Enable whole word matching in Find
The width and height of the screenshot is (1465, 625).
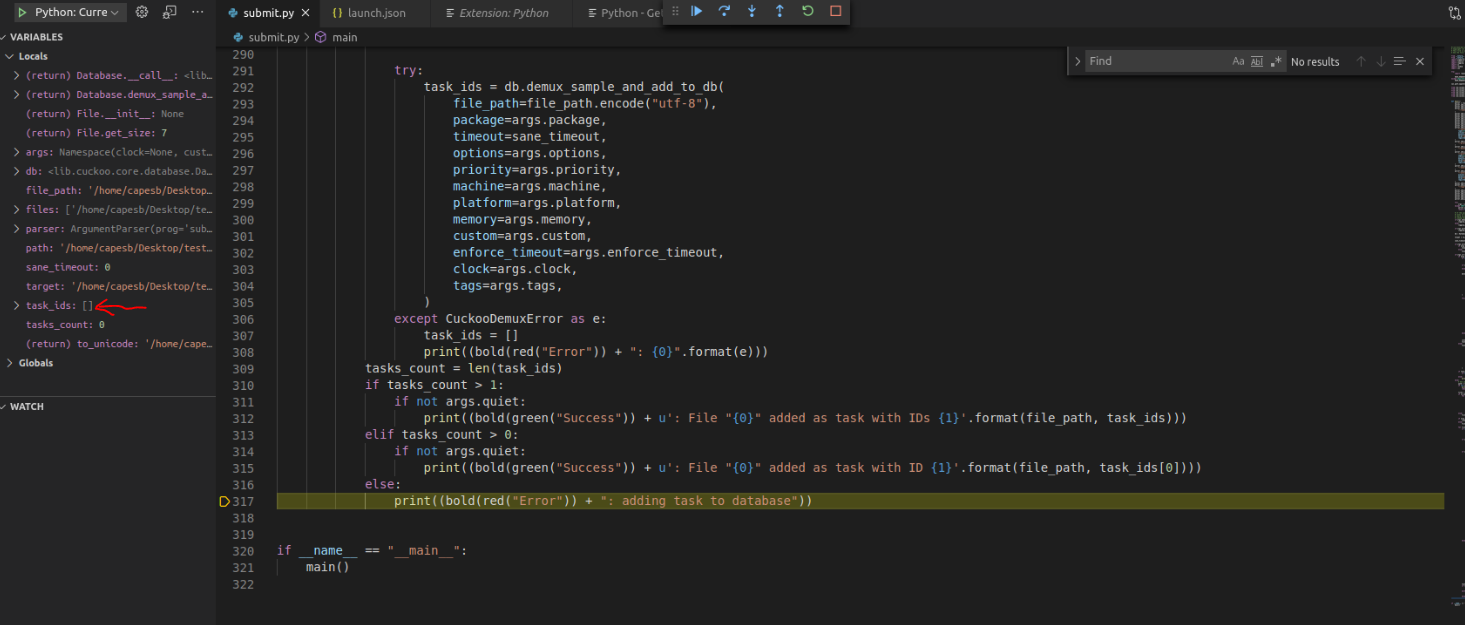pyautogui.click(x=1256, y=60)
